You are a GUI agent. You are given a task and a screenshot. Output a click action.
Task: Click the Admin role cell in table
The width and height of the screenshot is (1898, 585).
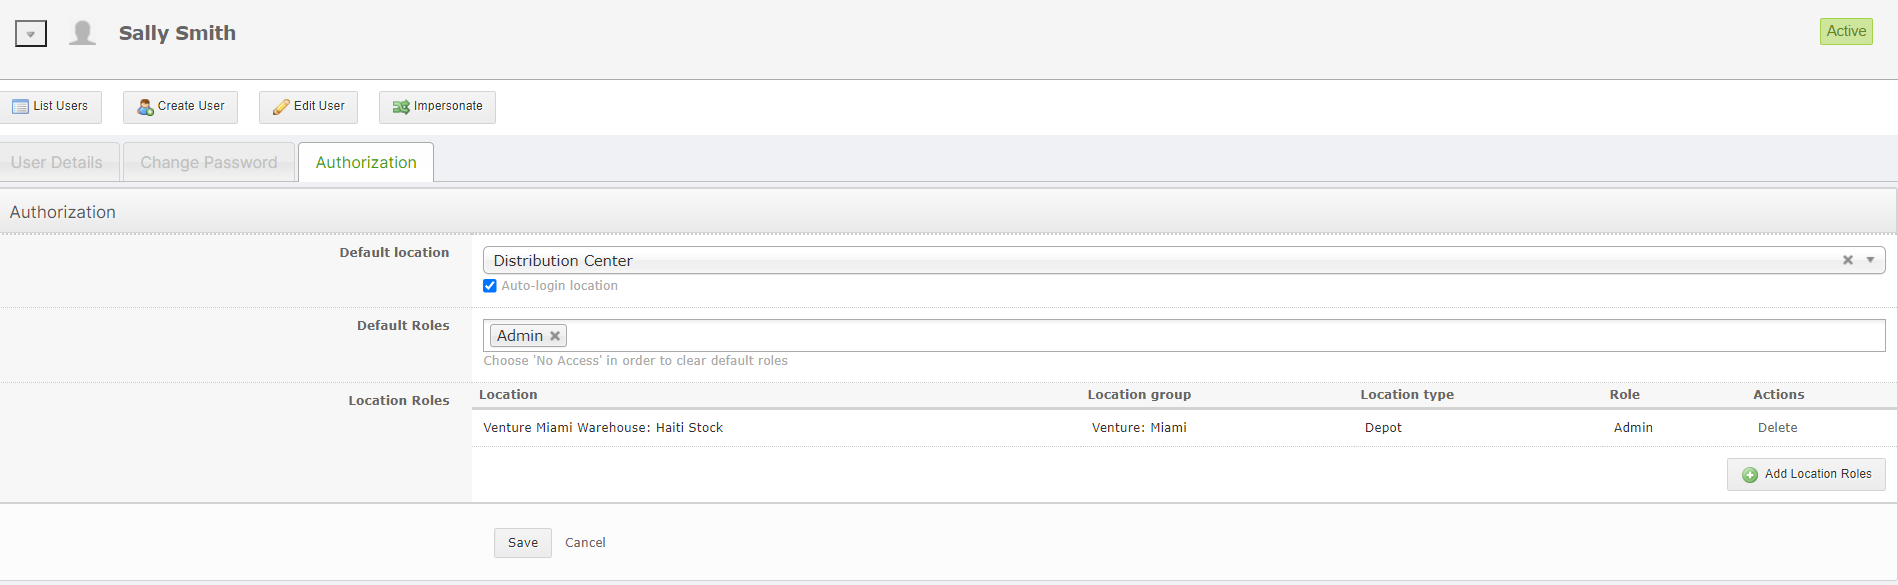[x=1633, y=428]
